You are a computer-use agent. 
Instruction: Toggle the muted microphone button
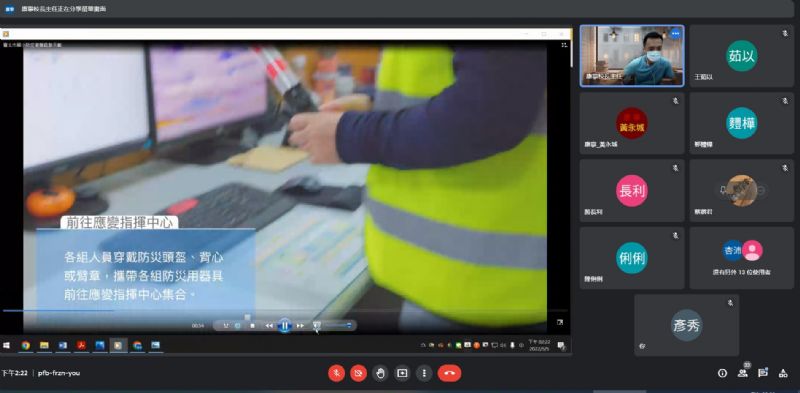pos(336,373)
